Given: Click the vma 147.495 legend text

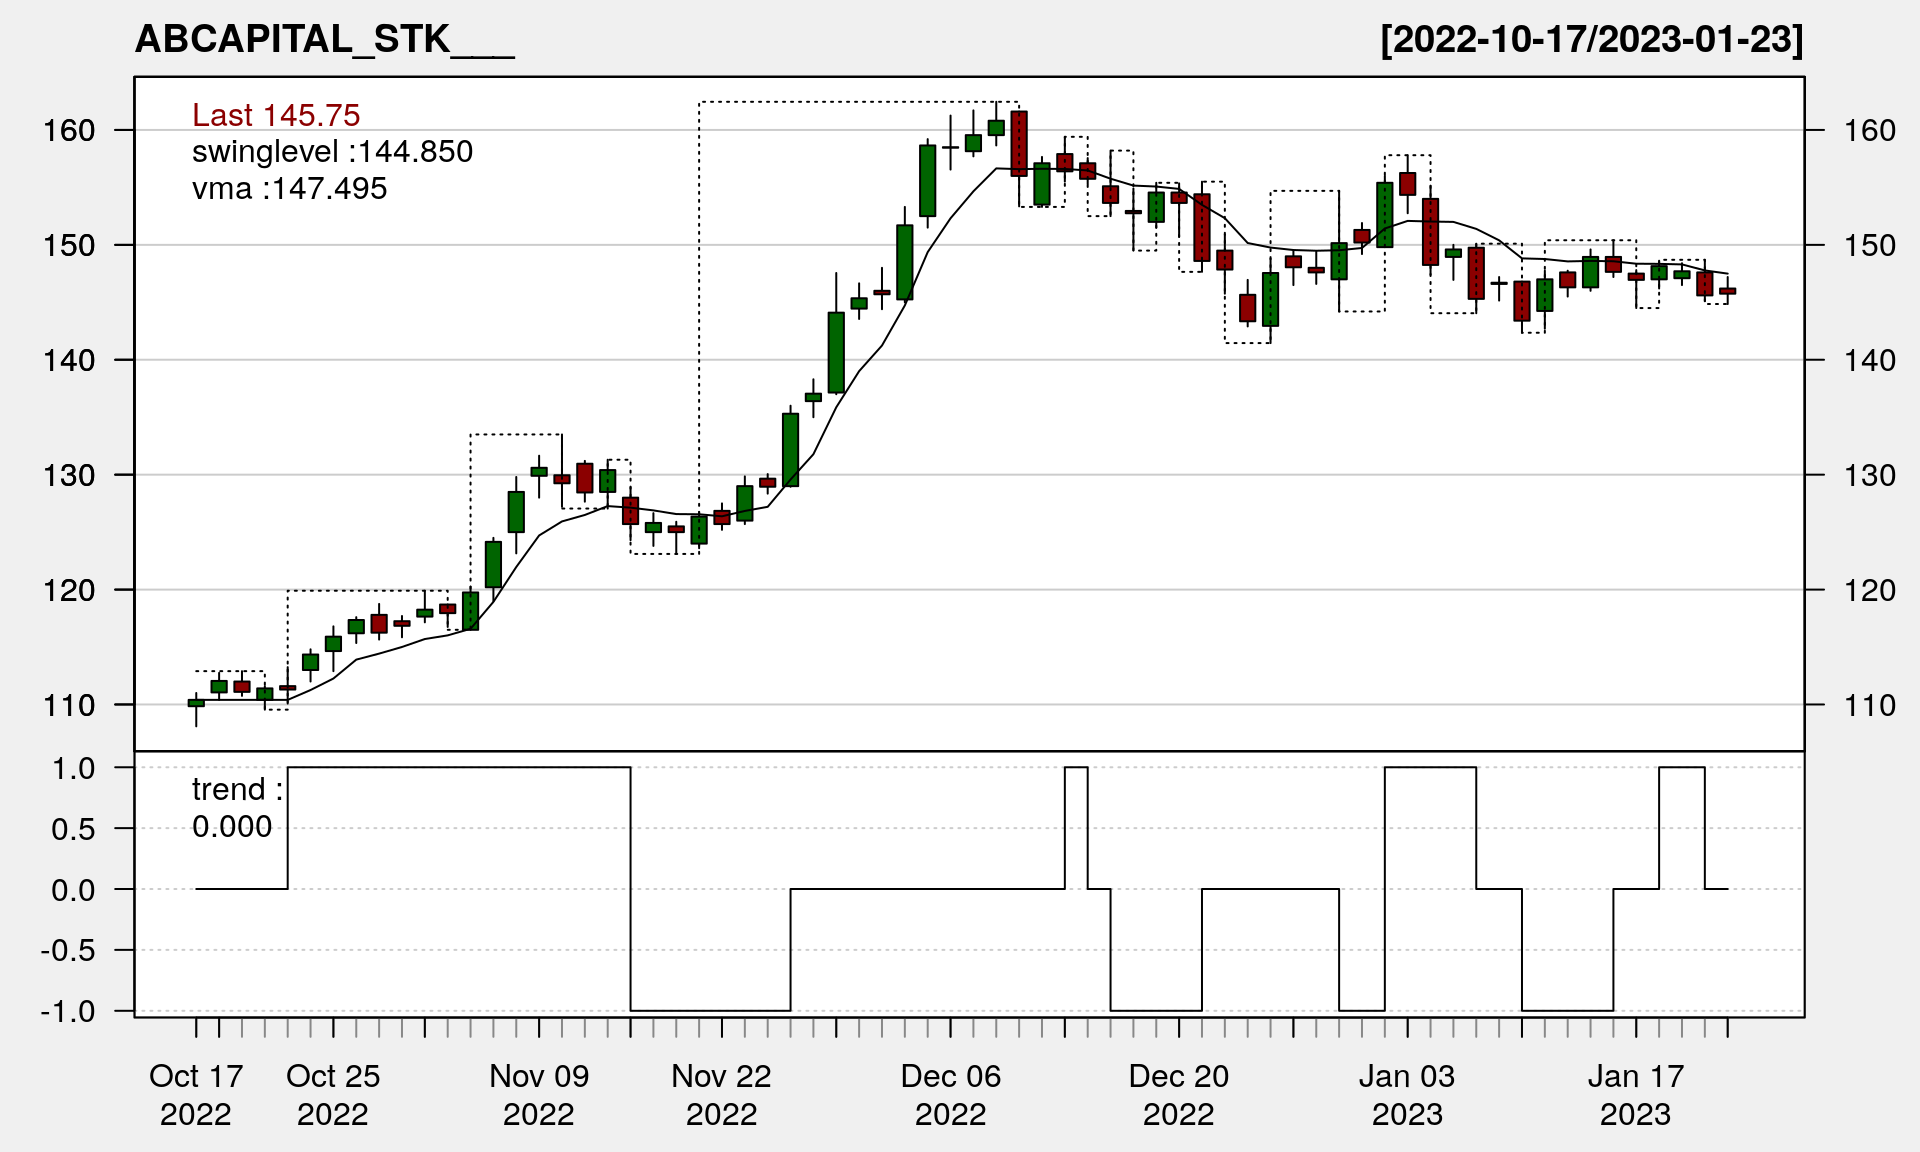Looking at the screenshot, I should [289, 189].
